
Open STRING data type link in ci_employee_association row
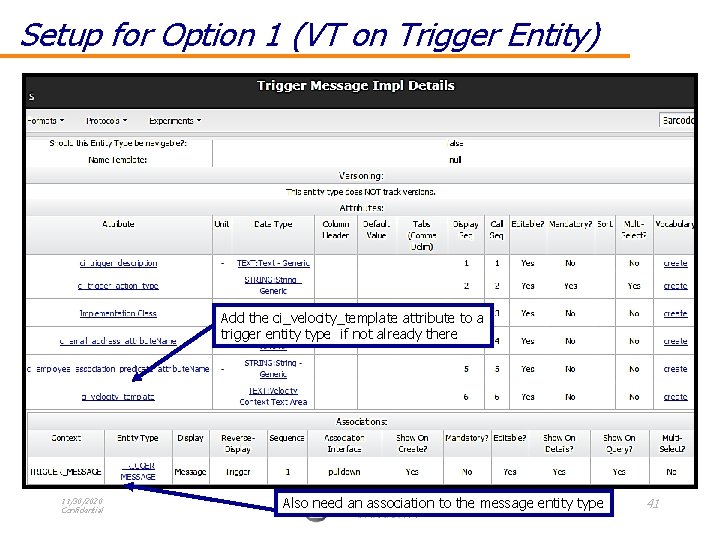point(273,369)
